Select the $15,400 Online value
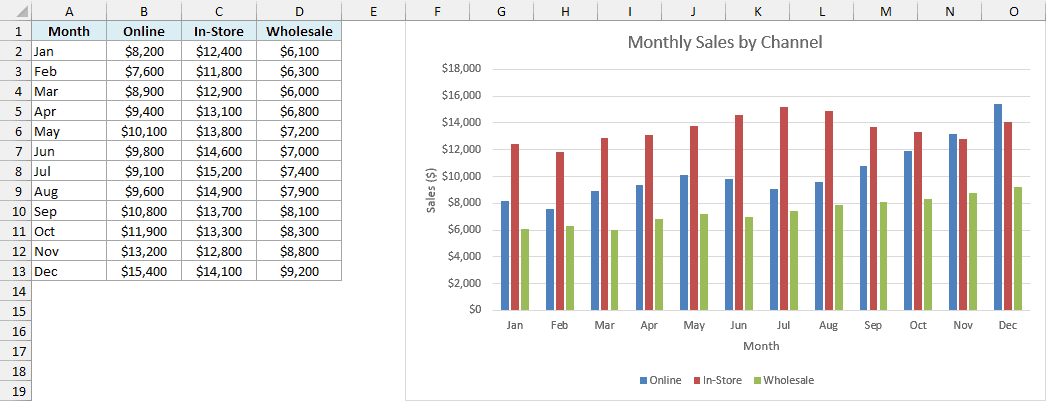The image size is (1046, 401). (x=144, y=272)
